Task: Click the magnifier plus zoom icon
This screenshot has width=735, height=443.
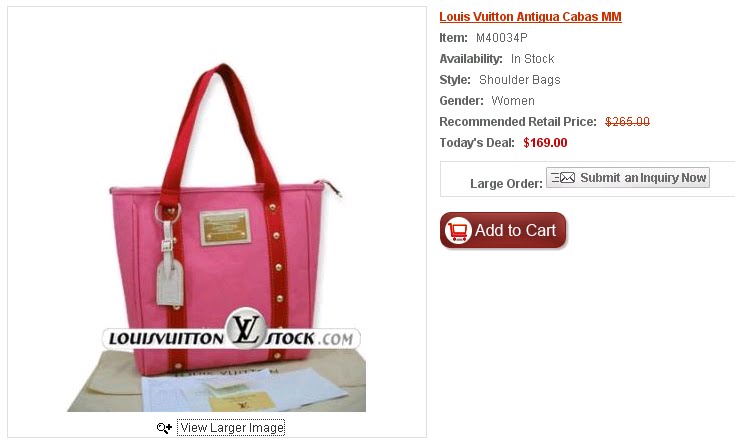Action: pos(164,428)
